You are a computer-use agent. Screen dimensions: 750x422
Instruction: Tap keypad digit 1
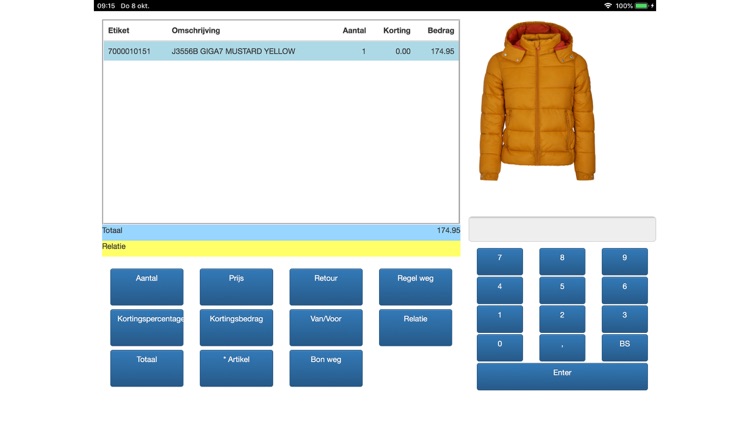click(x=499, y=319)
